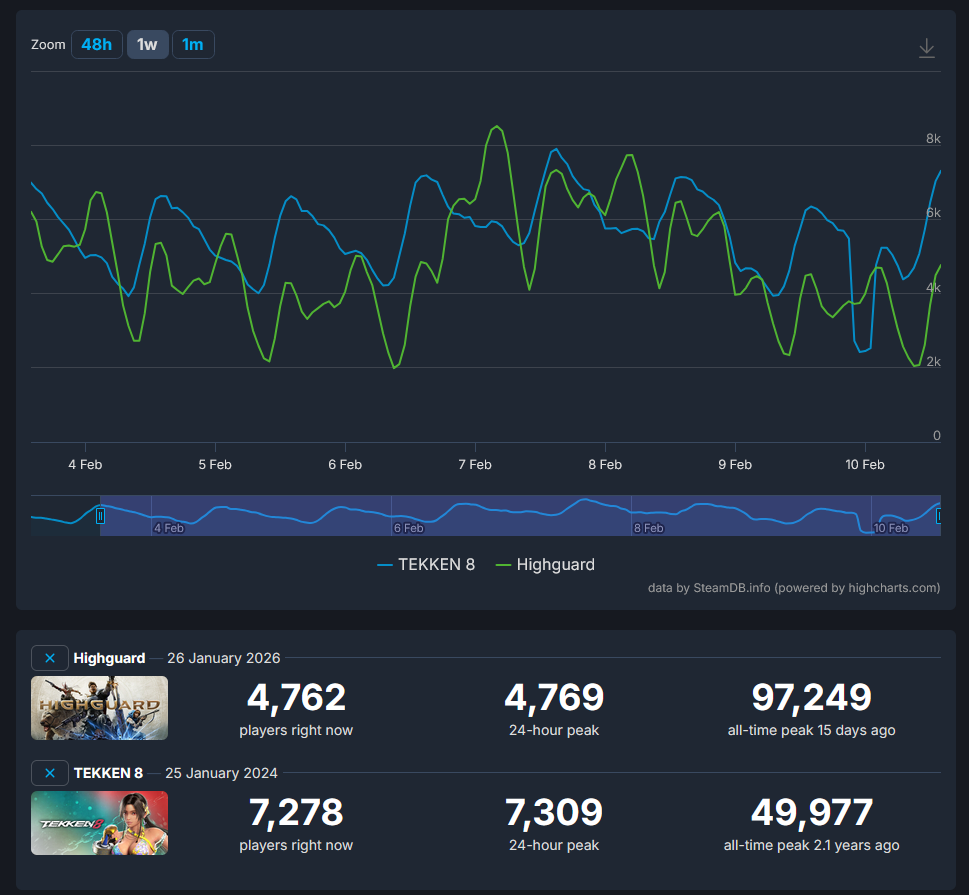The height and width of the screenshot is (895, 969).
Task: Click the SteamDB.info data credit text
Action: 793,588
